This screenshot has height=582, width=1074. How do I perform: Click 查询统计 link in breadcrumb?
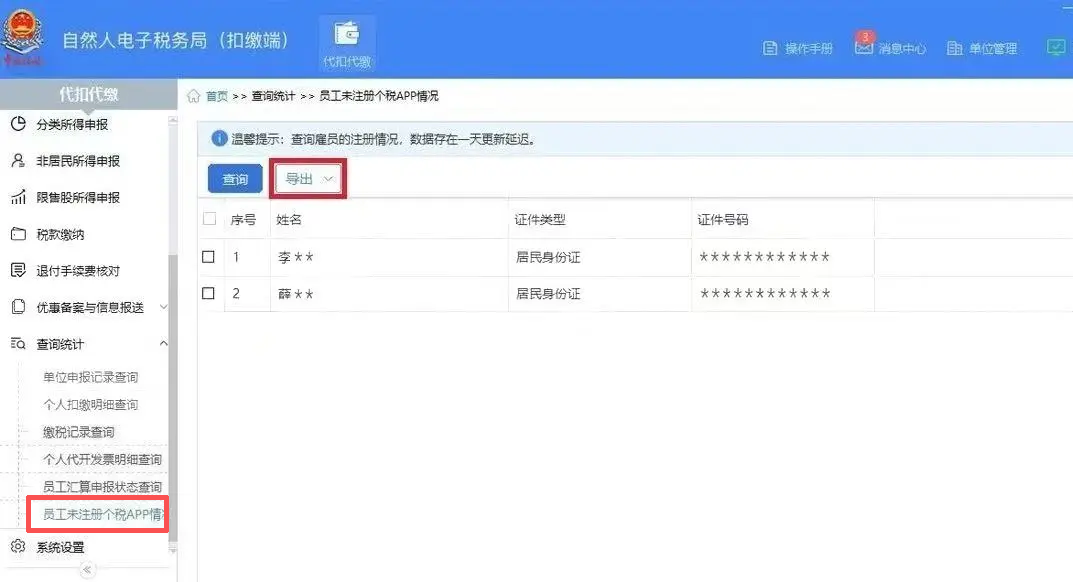(273, 96)
